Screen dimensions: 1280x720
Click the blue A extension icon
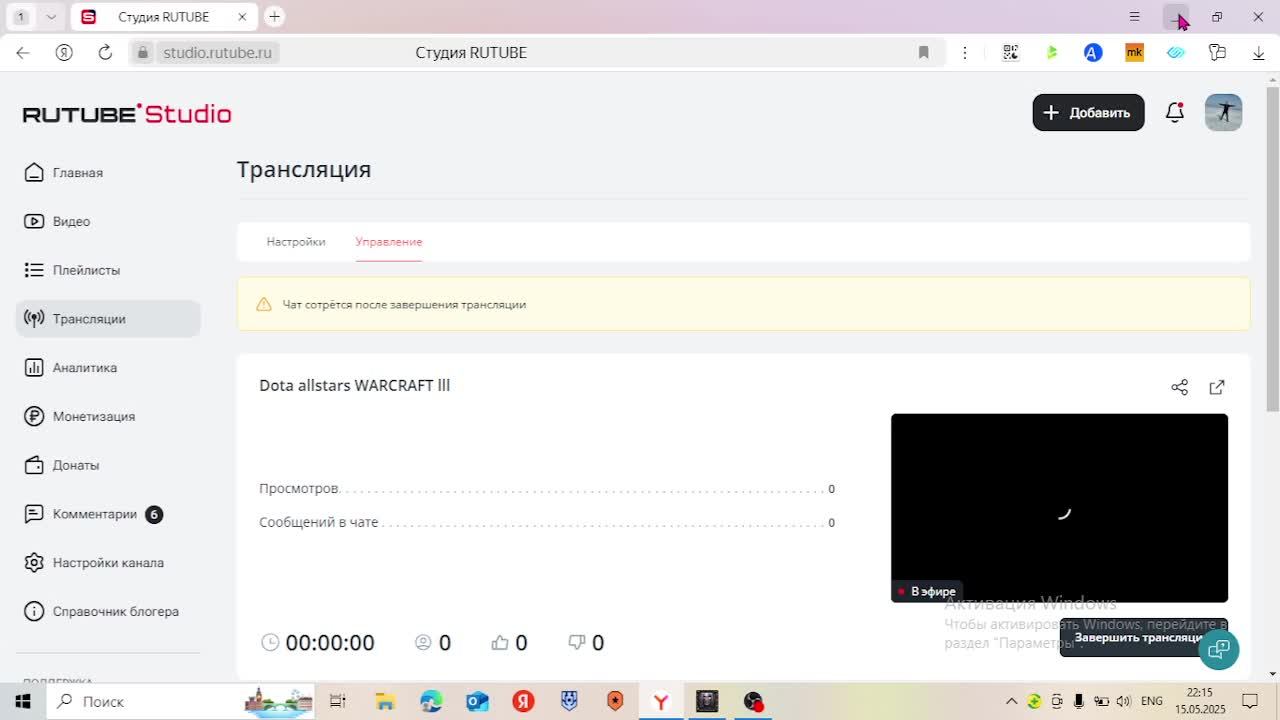[x=1093, y=53]
